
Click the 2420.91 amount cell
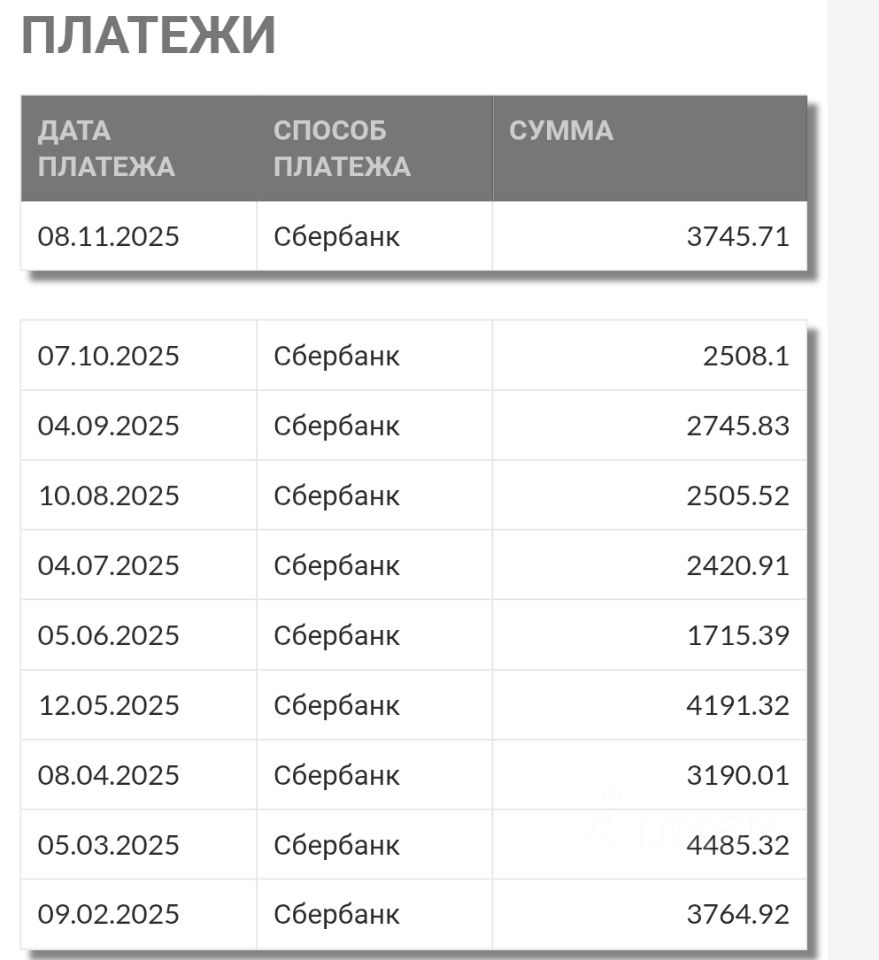(737, 566)
